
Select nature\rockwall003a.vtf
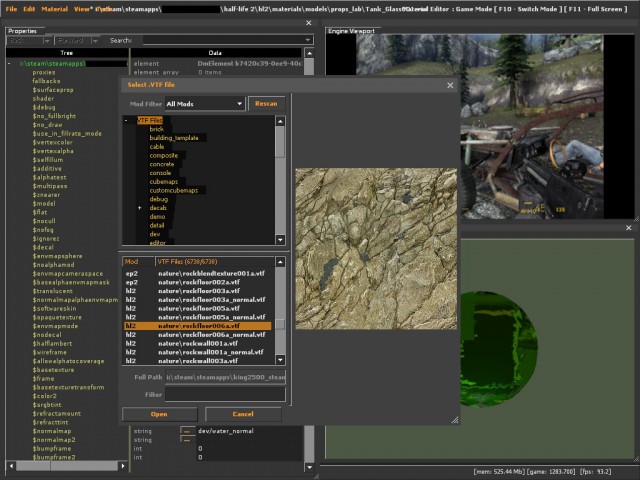[x=198, y=361]
